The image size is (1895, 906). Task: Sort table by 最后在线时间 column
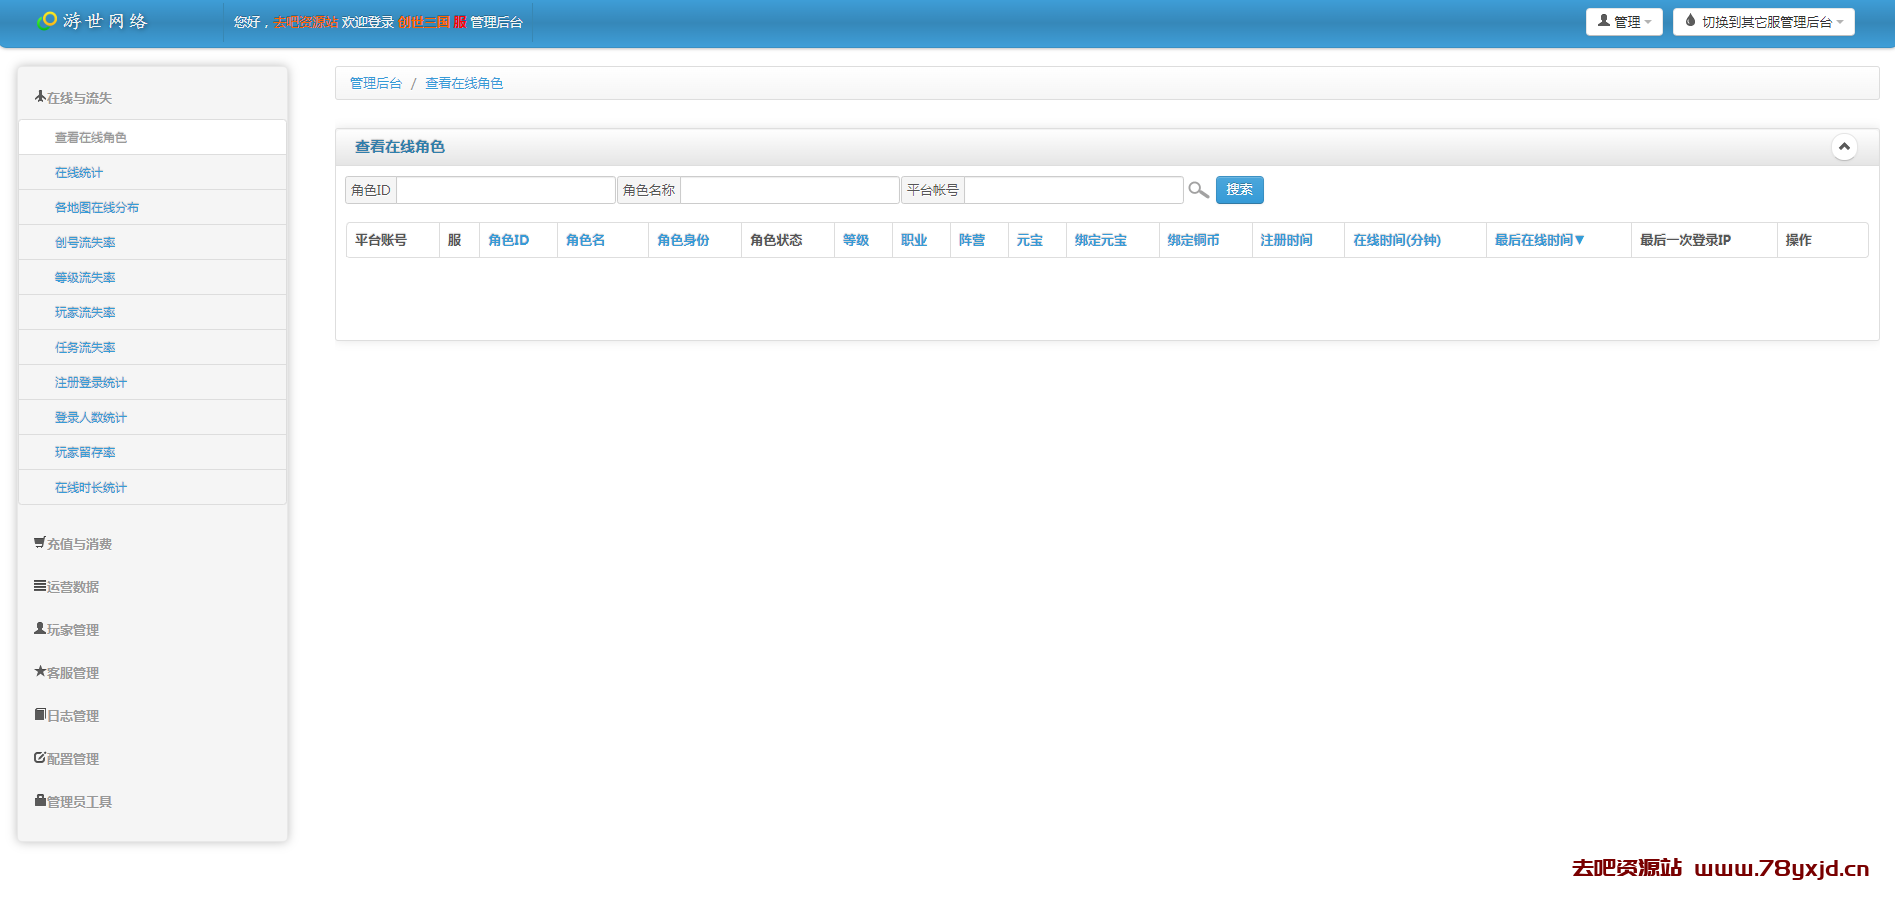pos(1539,240)
